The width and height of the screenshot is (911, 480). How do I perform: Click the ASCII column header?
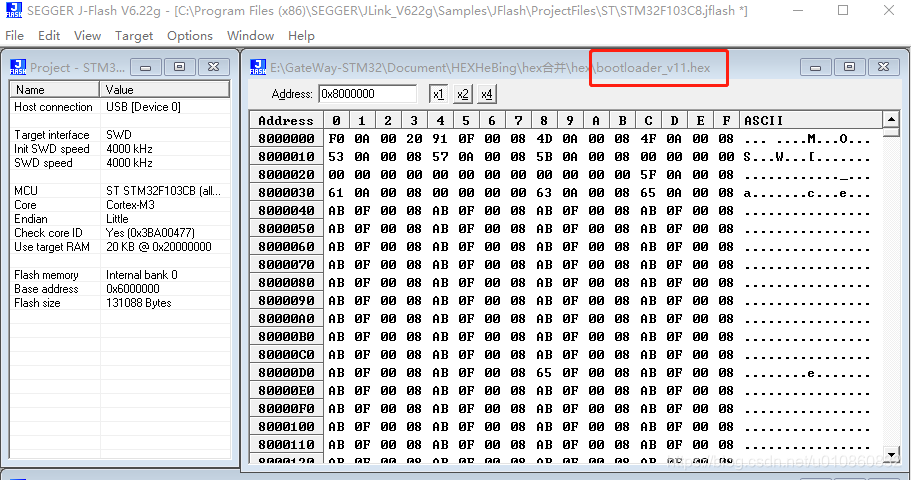[810, 120]
